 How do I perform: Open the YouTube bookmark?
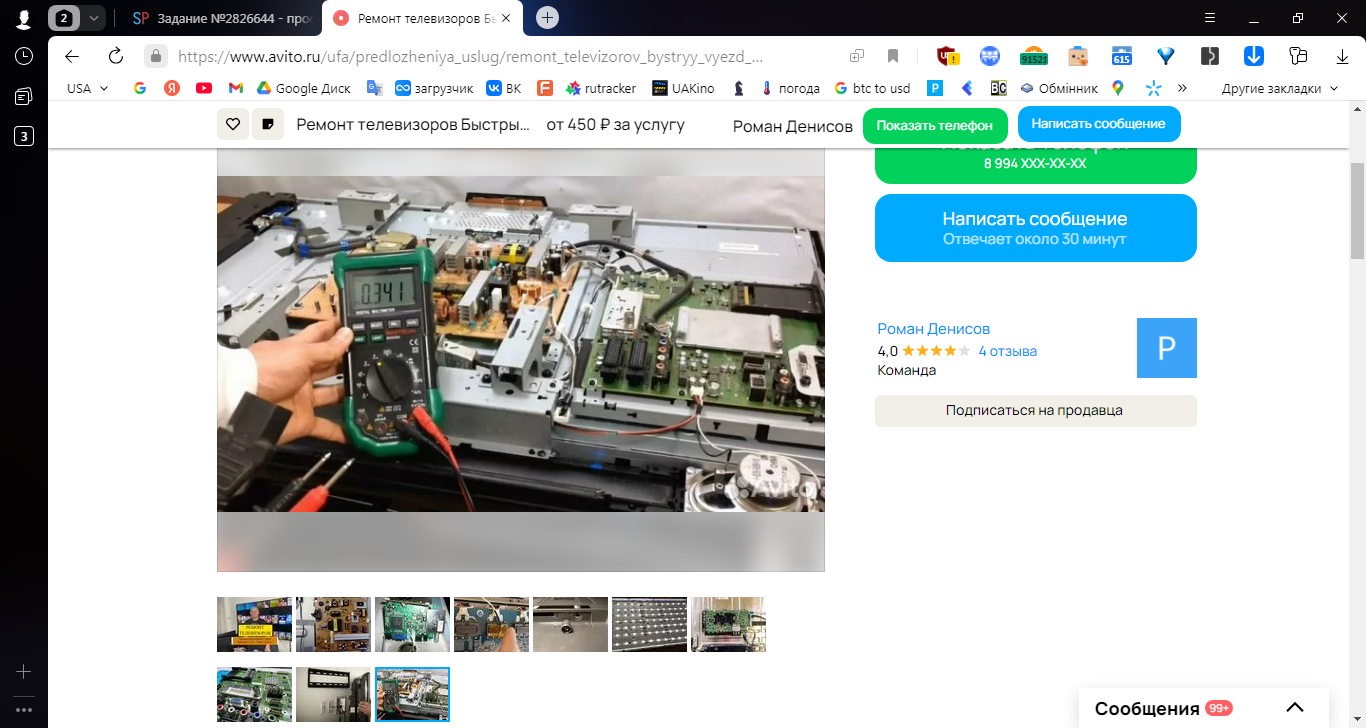pos(204,88)
